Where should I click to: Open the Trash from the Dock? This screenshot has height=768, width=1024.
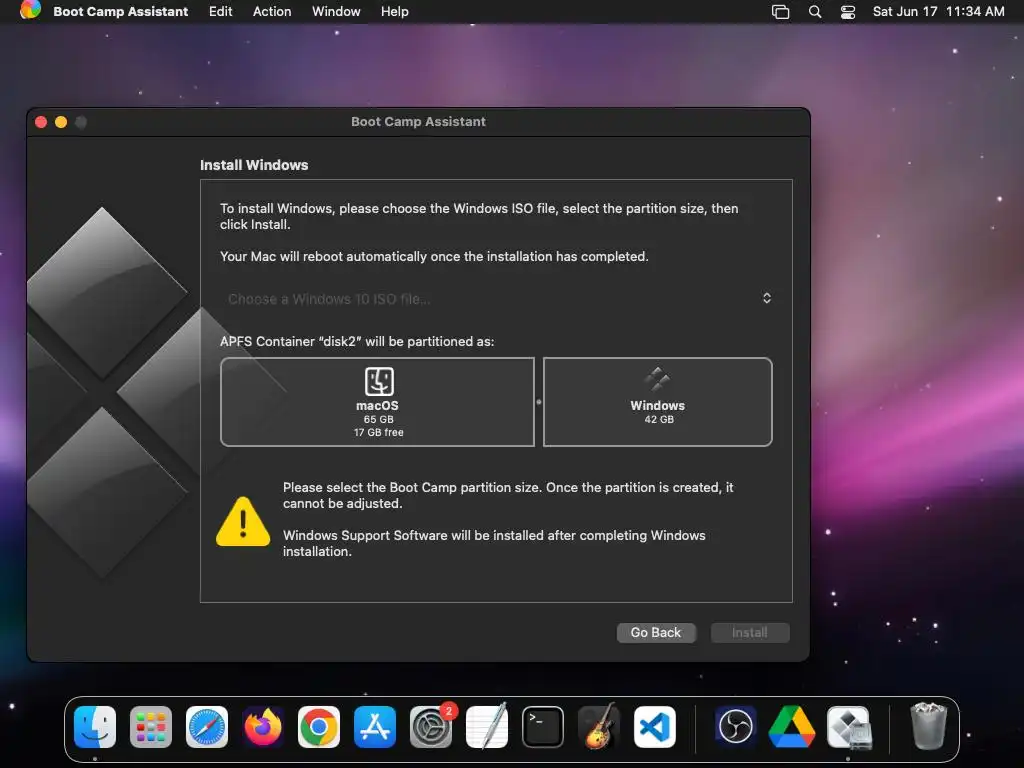tap(929, 726)
